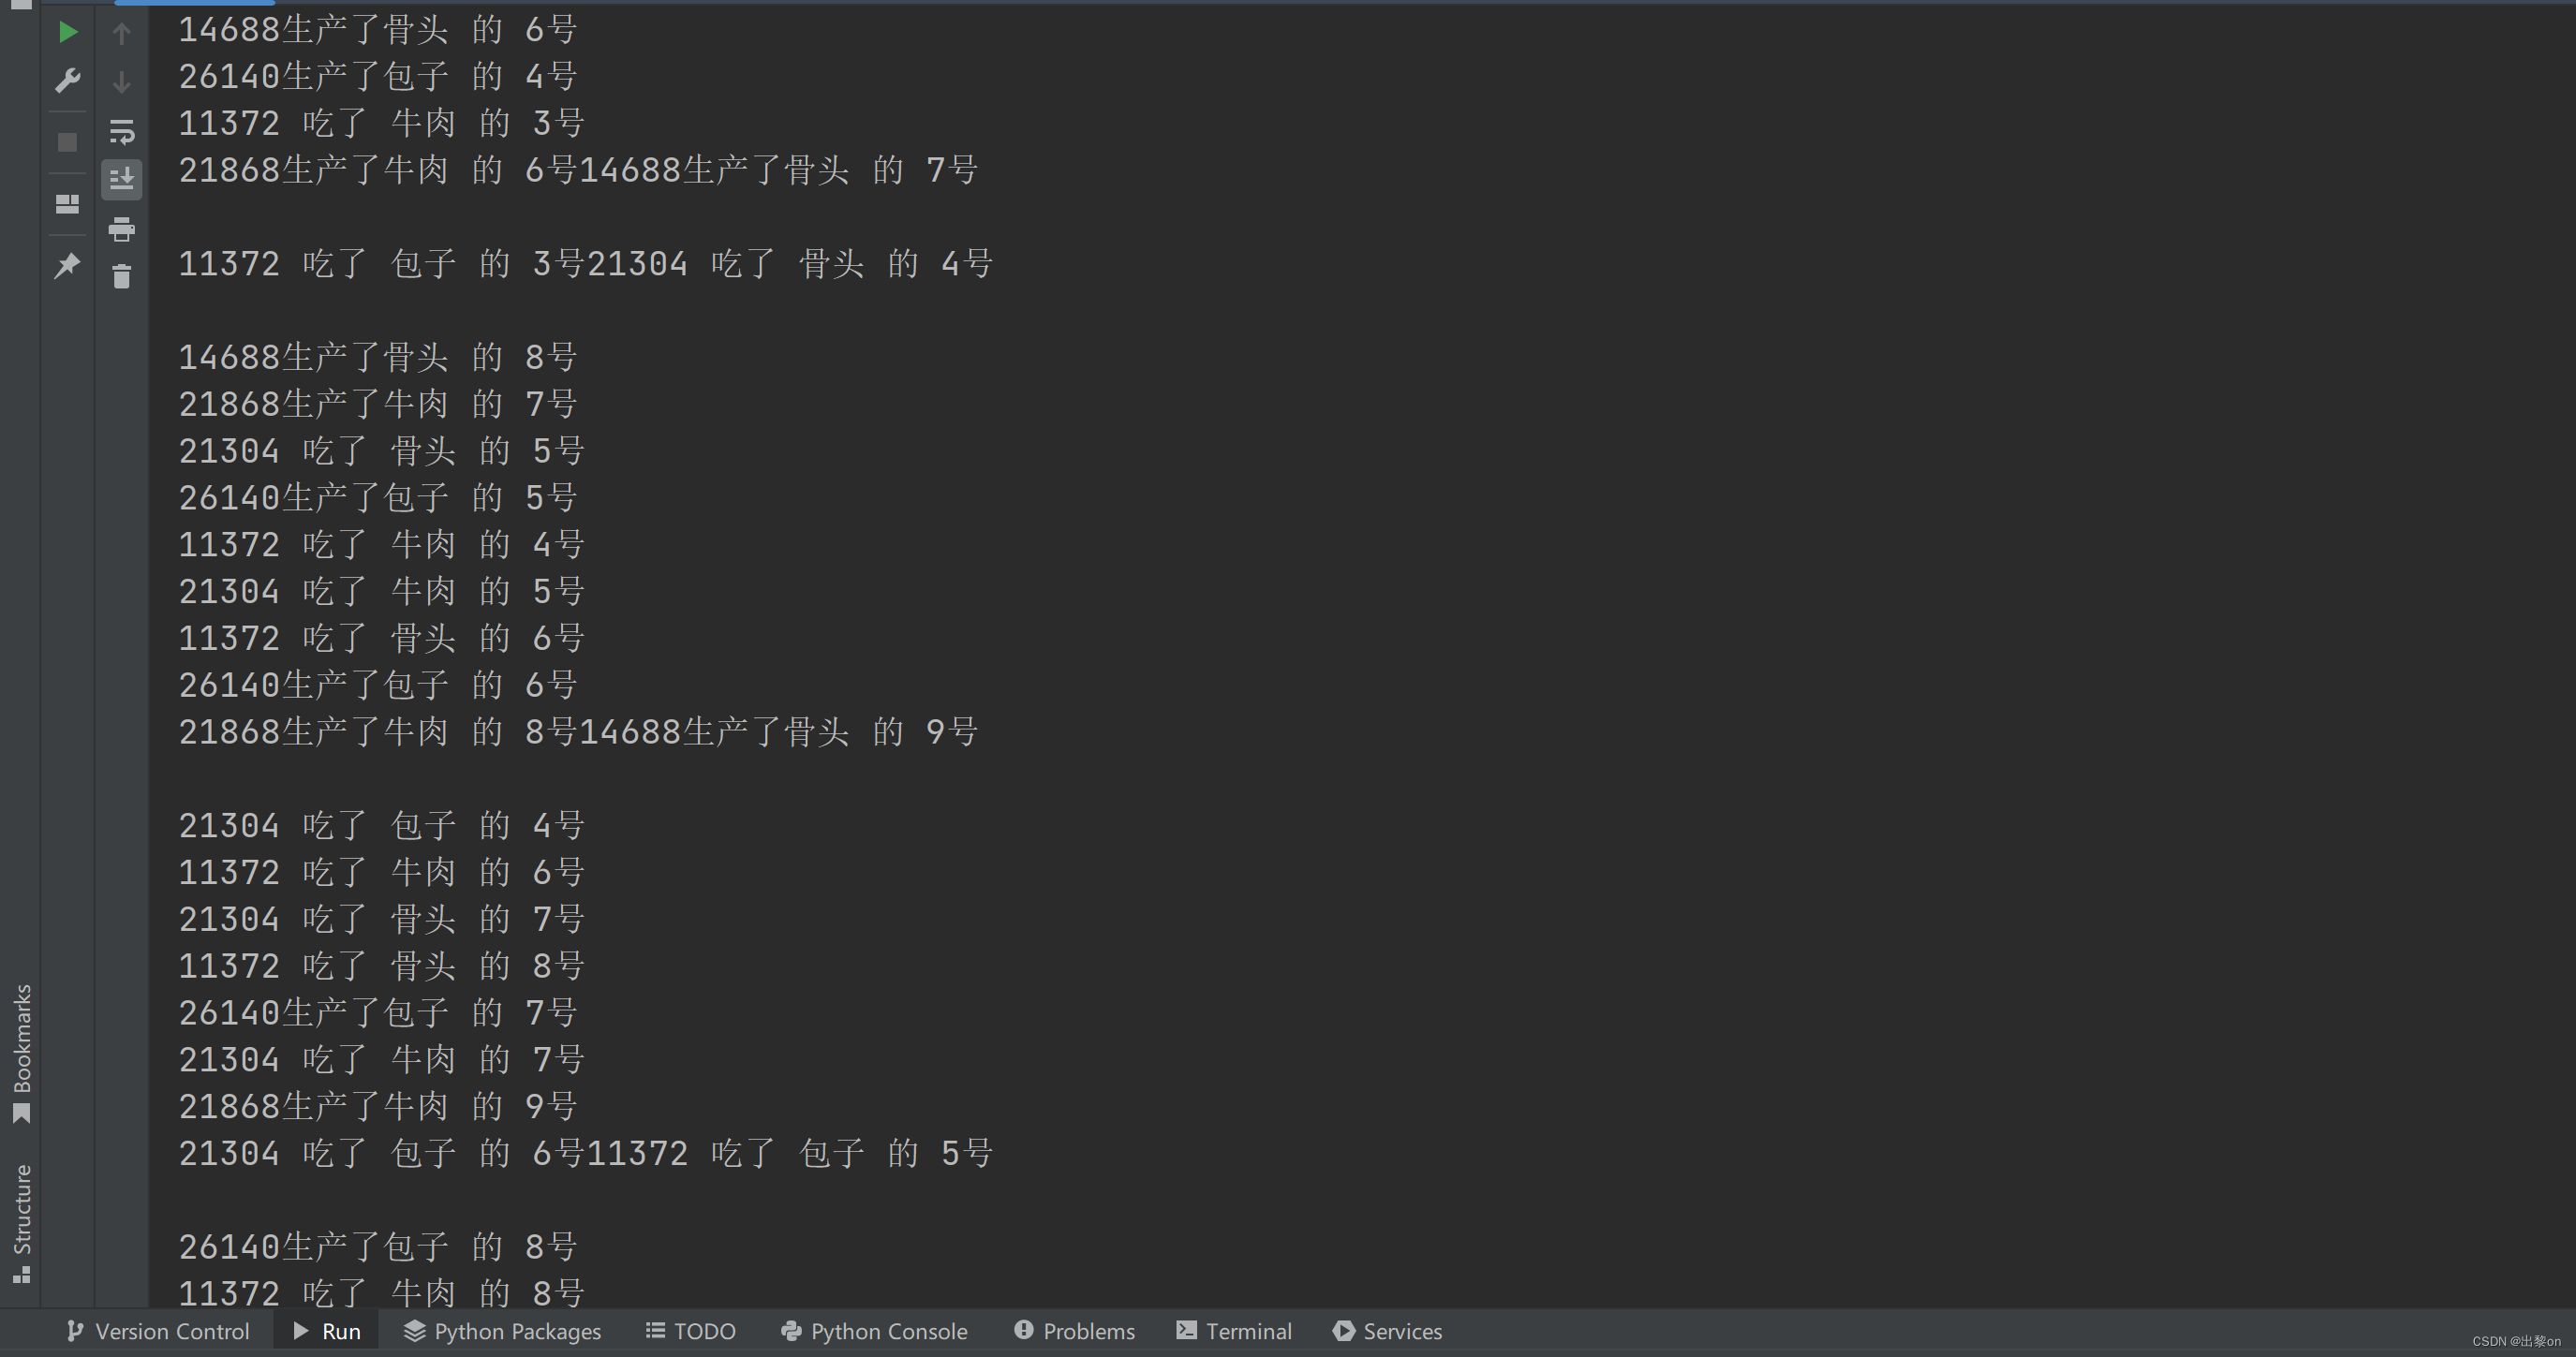Image resolution: width=2576 pixels, height=1357 pixels.
Task: Click the green Run arrow icon
Action: point(65,29)
